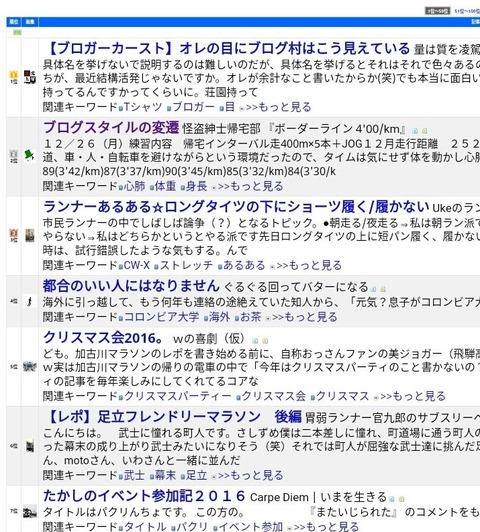Visit blog 怪盗紳士帰宅部『ボーダーライン 4'00/km』
The width and height of the screenshot is (480, 532).
click(294, 129)
